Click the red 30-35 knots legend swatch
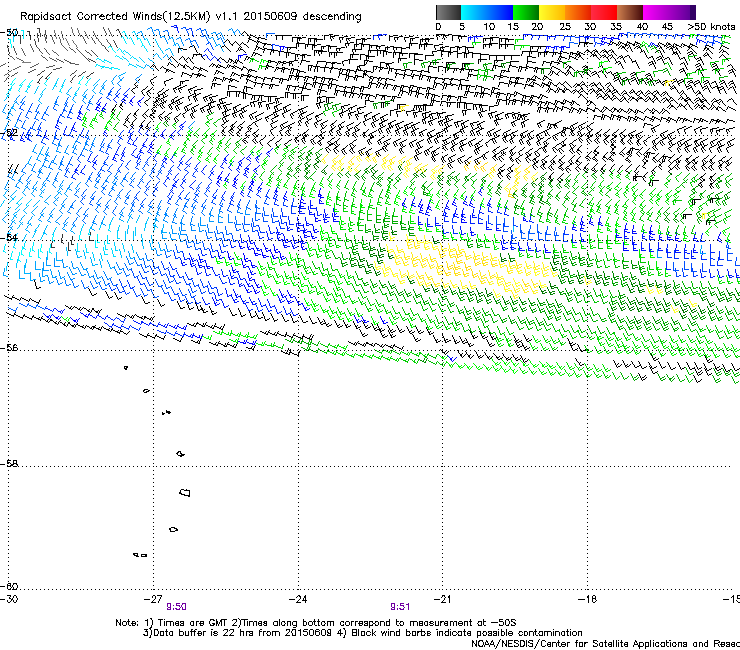 point(604,12)
